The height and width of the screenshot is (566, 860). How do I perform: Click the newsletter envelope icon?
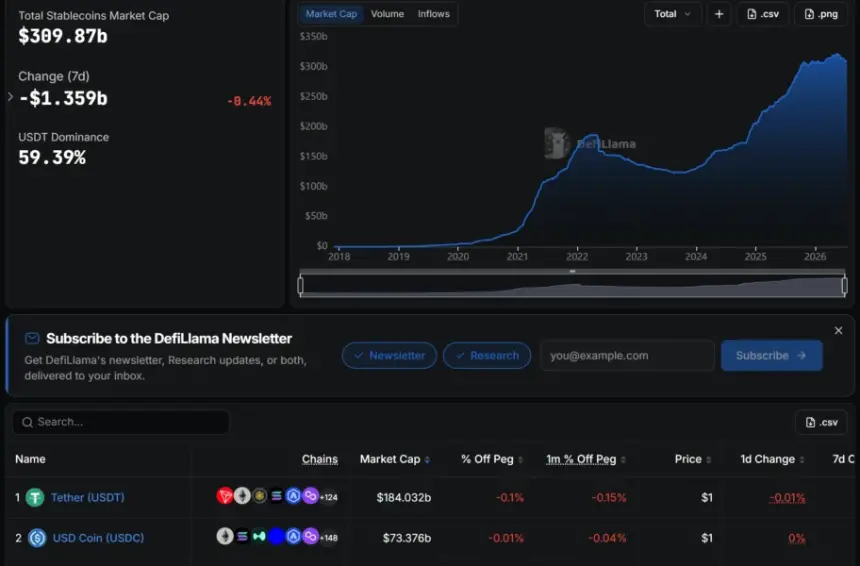32,338
